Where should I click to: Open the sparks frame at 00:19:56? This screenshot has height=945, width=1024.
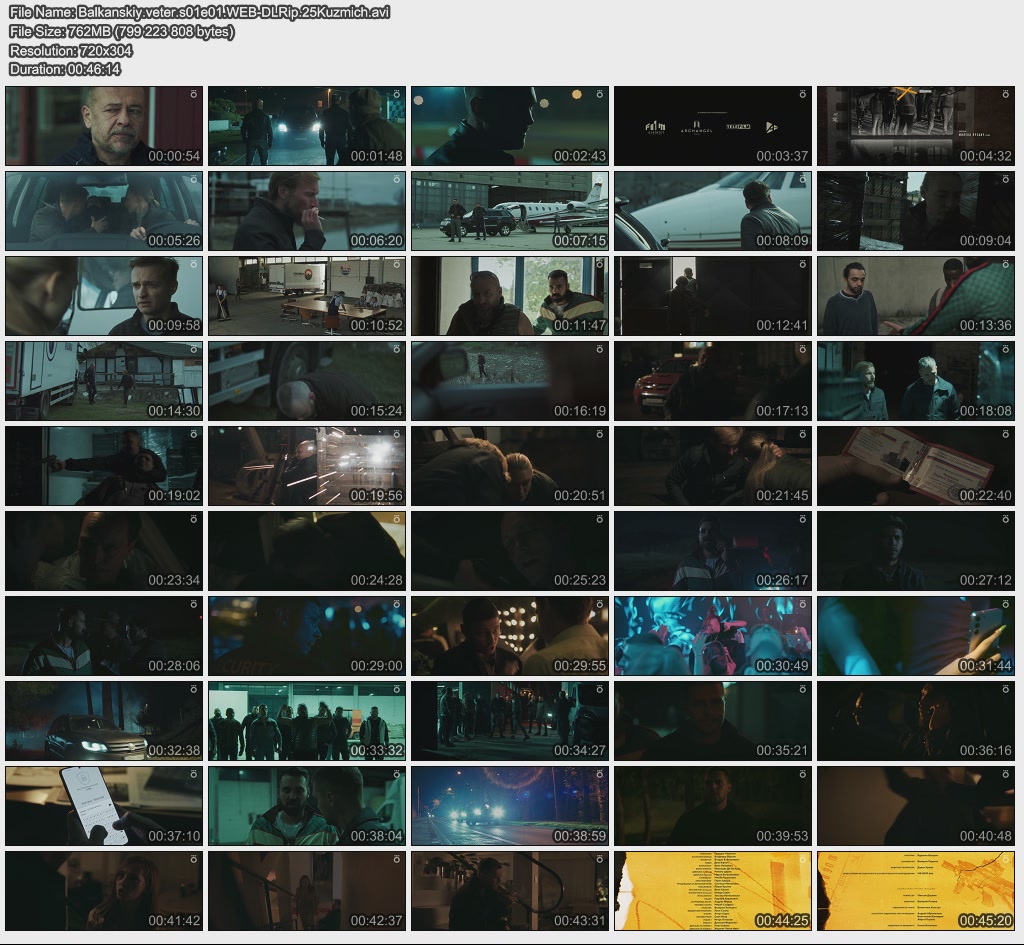tap(307, 466)
